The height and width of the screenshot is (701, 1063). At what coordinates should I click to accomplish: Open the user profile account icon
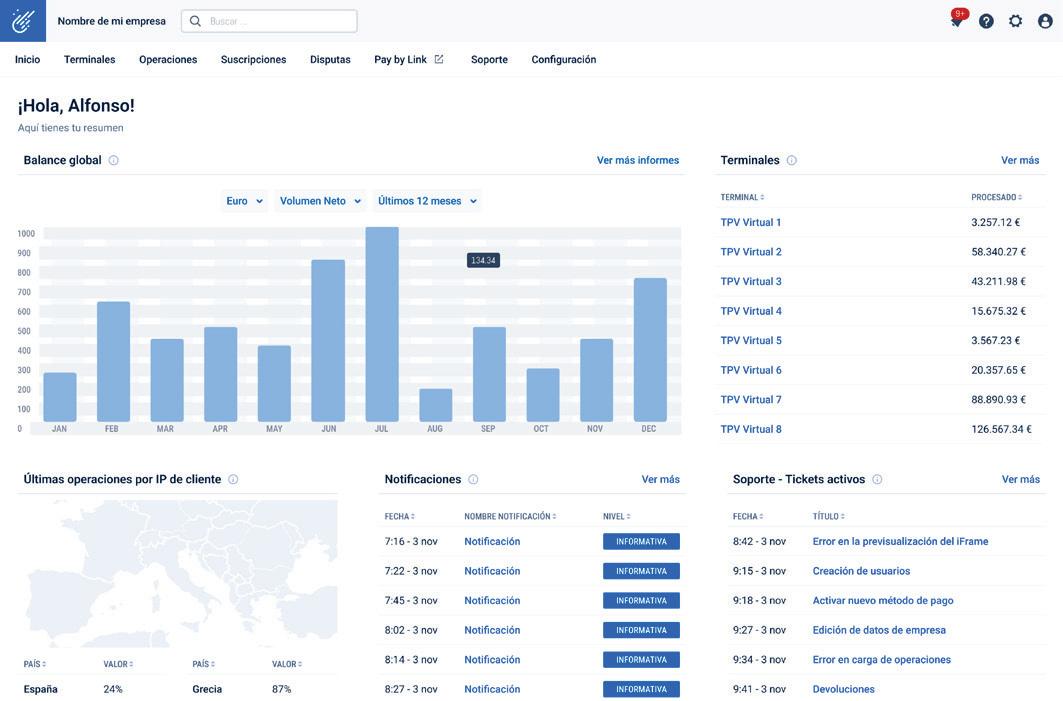pos(1045,21)
